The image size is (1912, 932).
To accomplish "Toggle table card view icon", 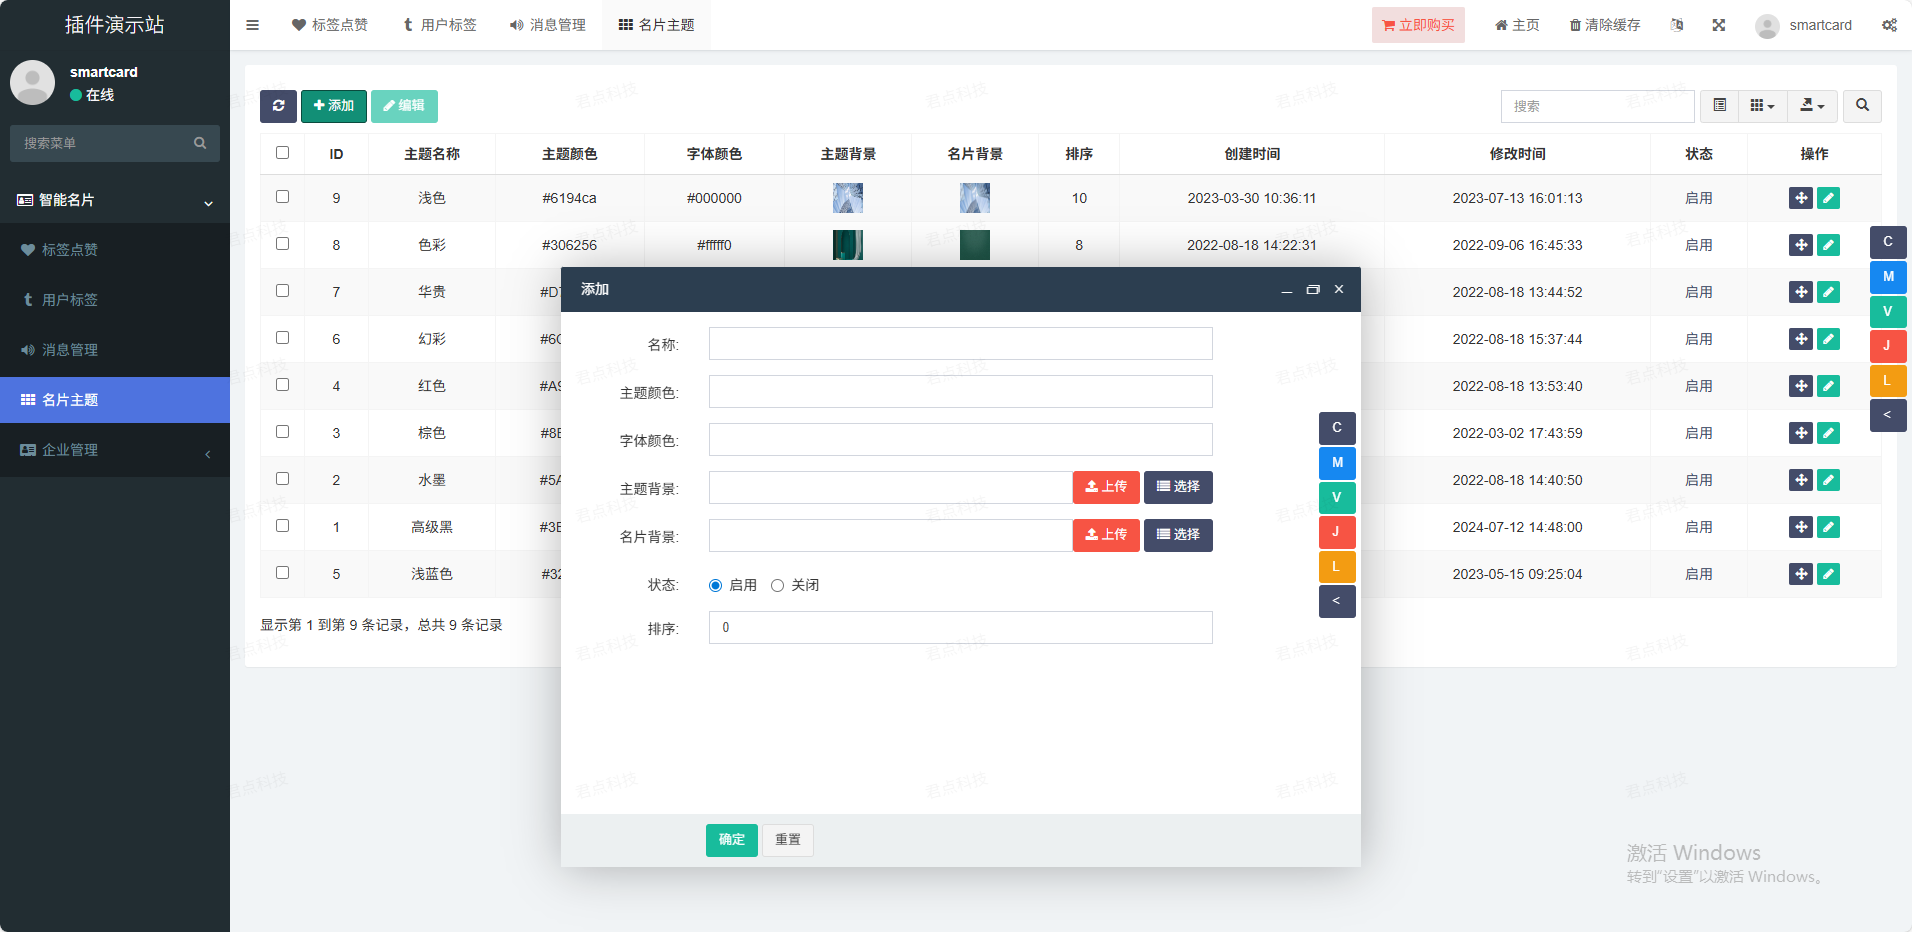I will pos(1719,106).
